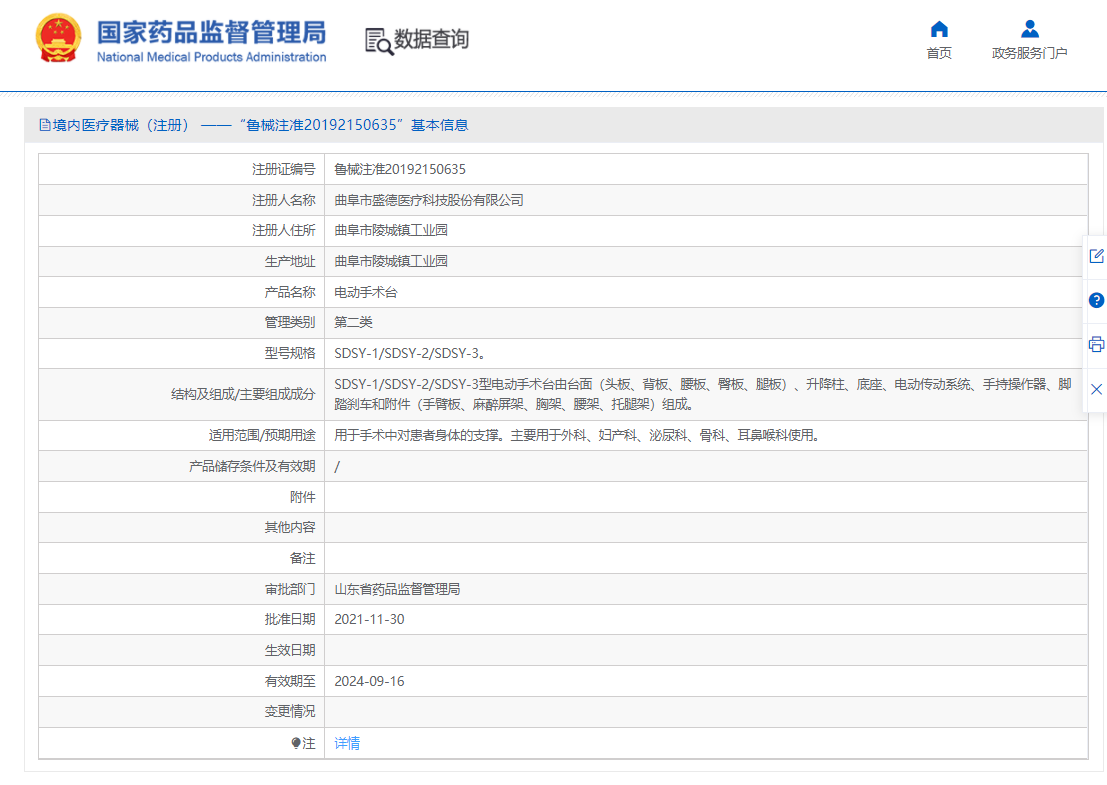Open 政务服务门户 user icon
This screenshot has width=1107, height=785.
pos(1029,29)
